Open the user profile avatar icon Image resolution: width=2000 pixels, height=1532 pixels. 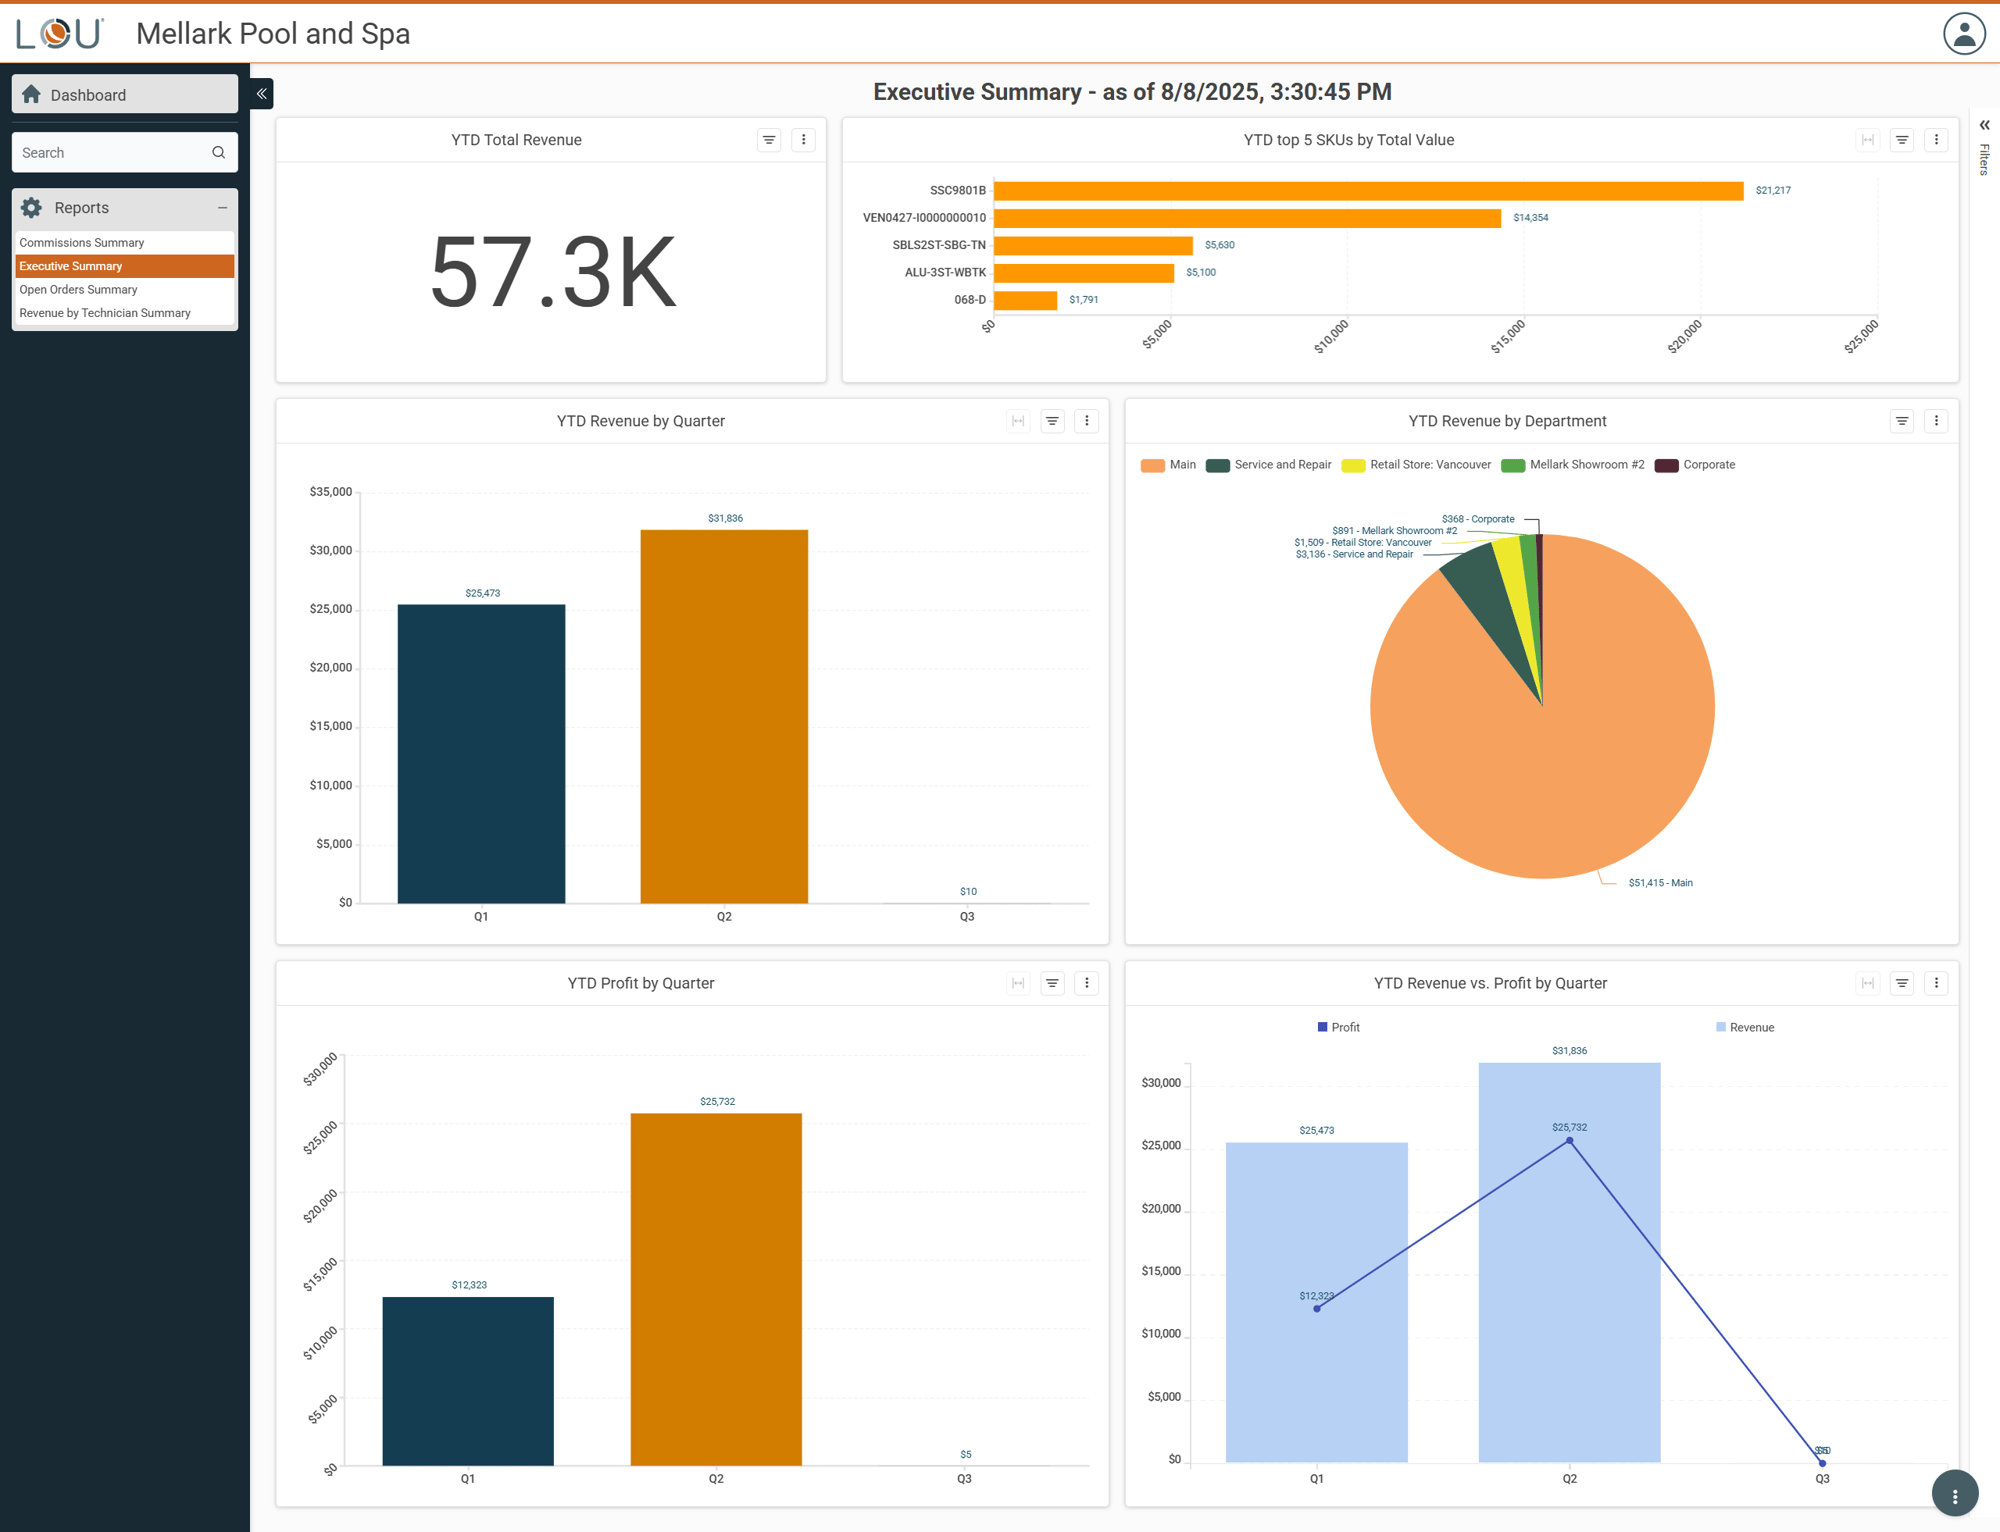pos(1963,34)
